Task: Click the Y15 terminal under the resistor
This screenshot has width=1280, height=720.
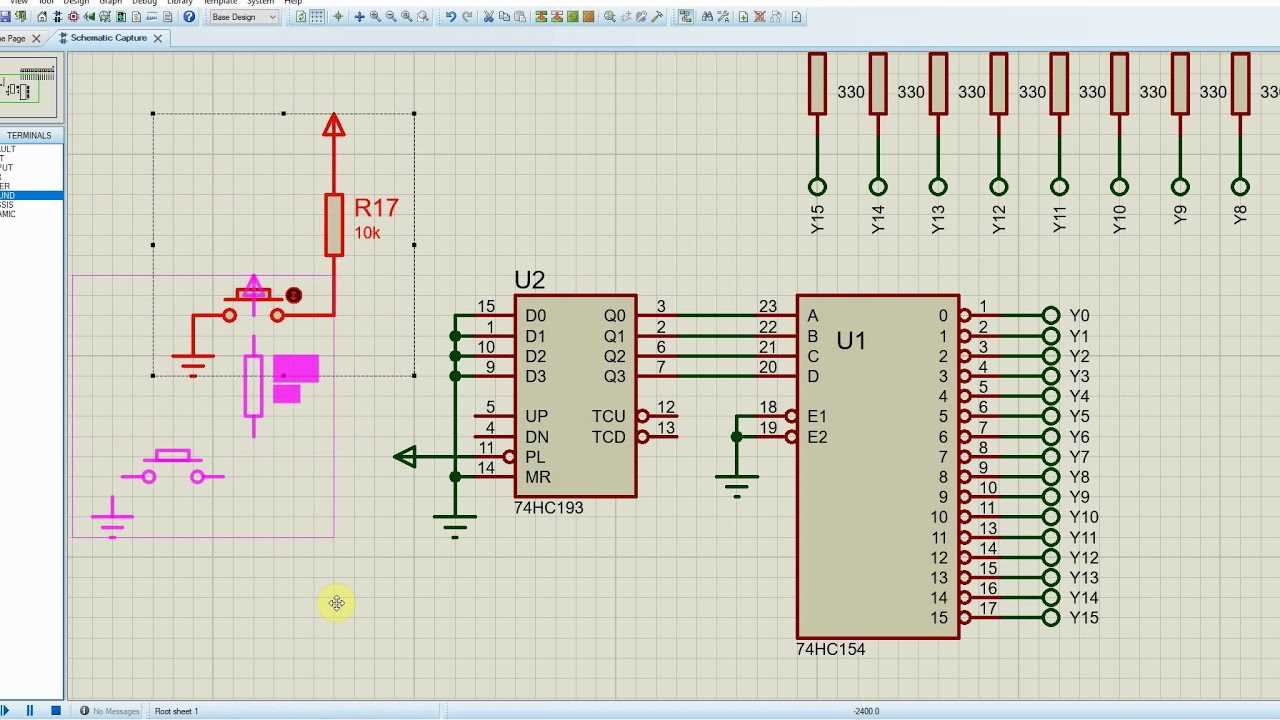Action: click(817, 187)
